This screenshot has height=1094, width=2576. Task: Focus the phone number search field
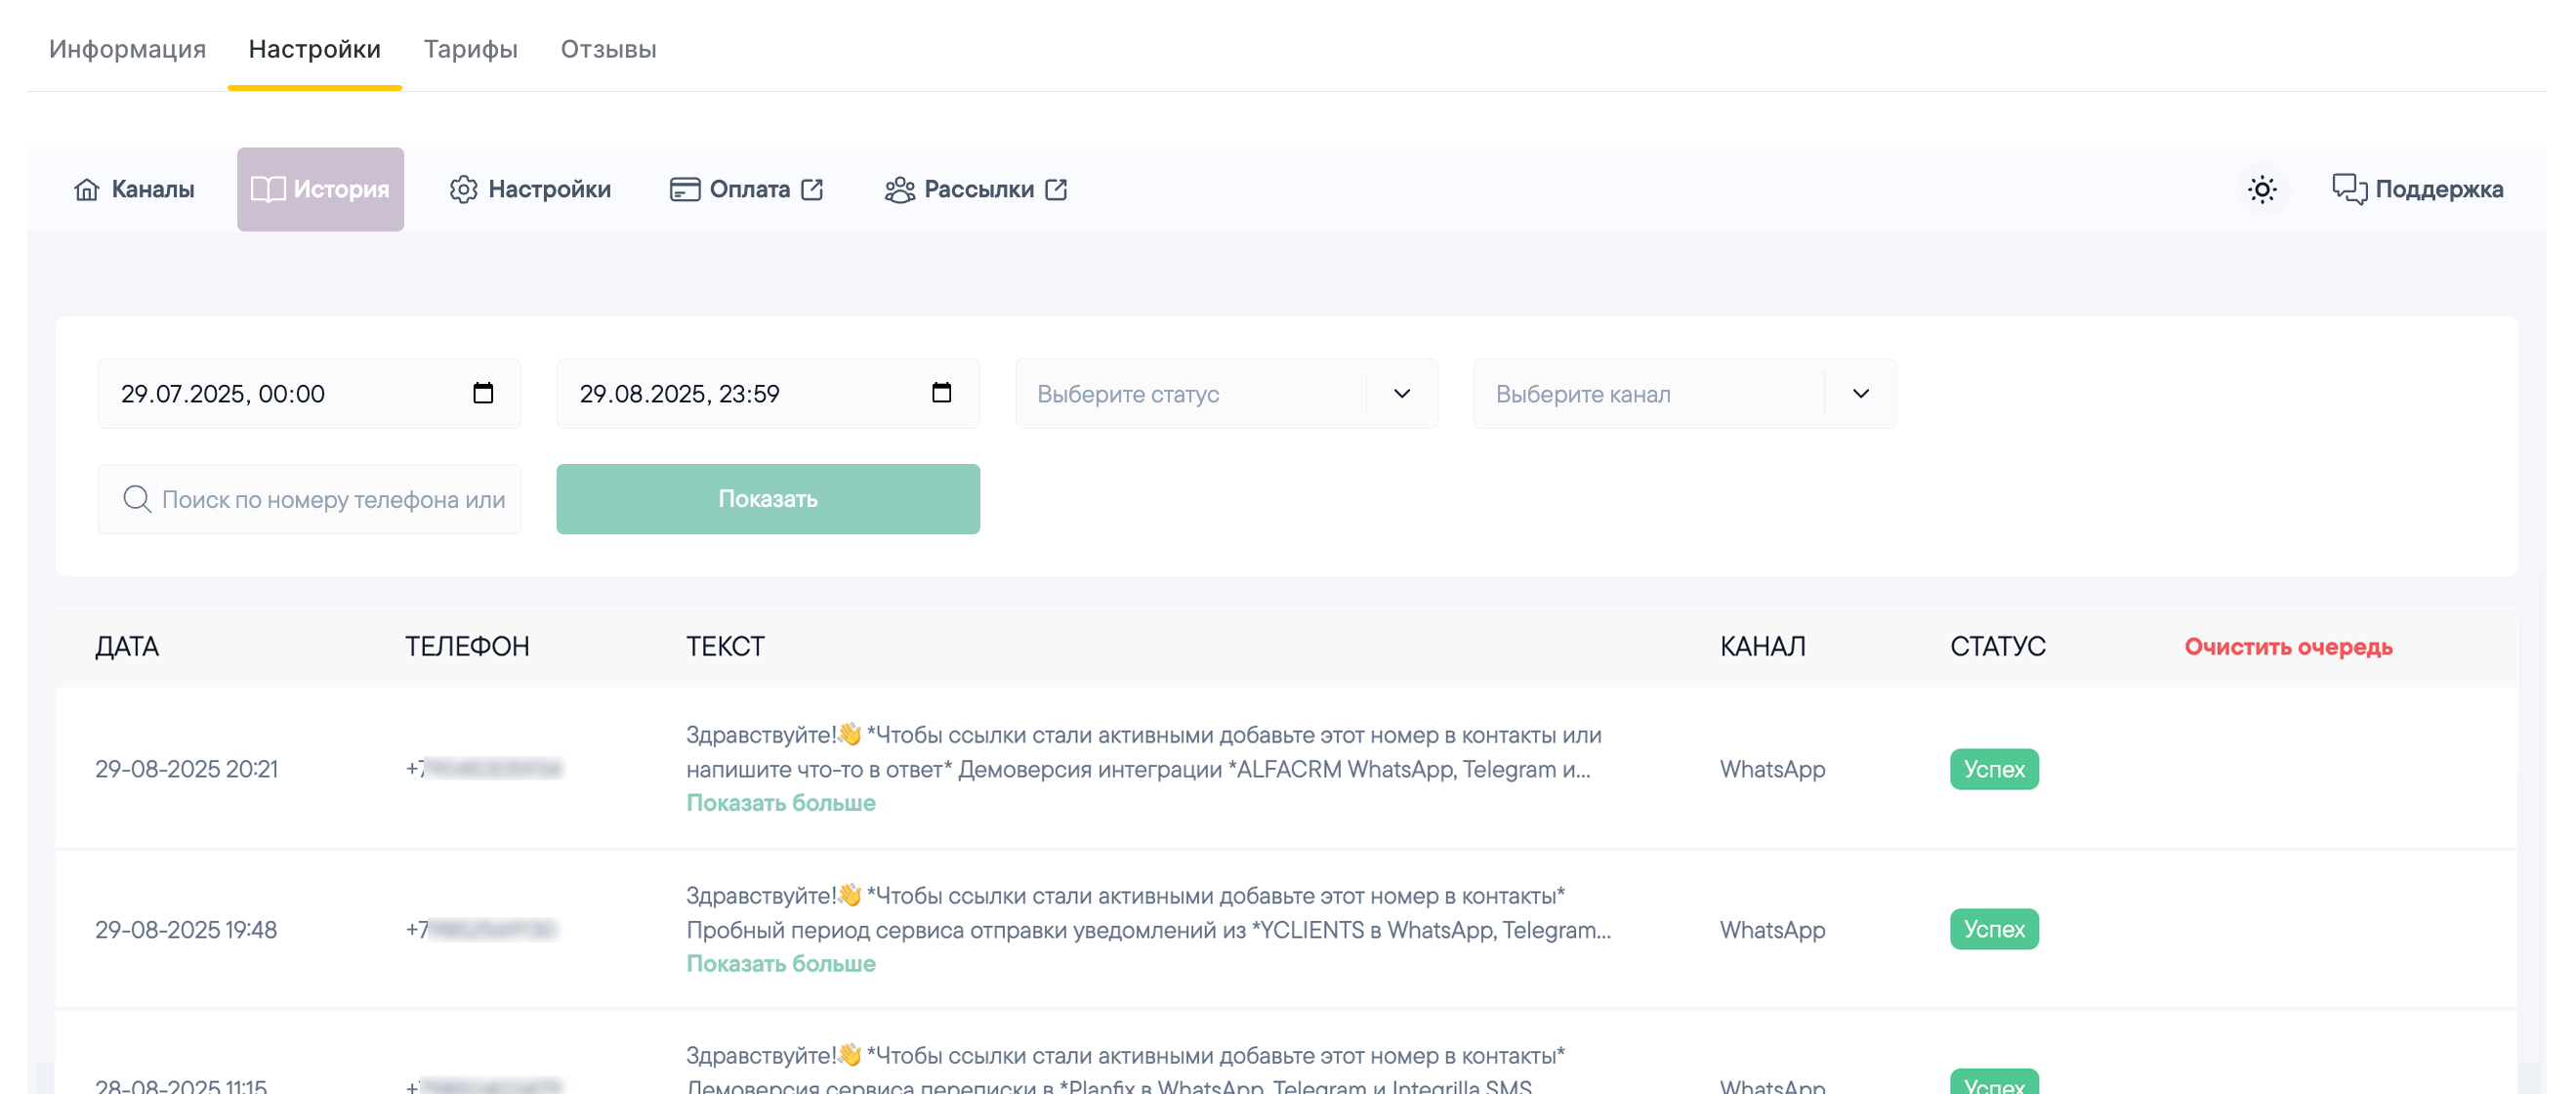pyautogui.click(x=309, y=499)
